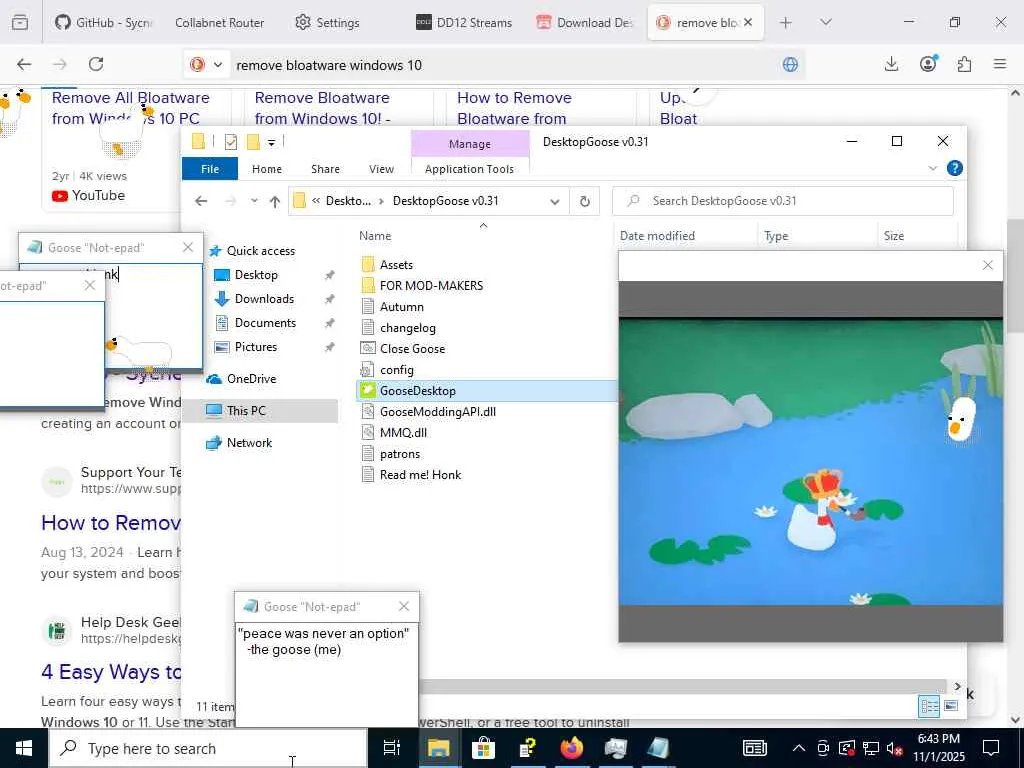
Task: Open new browser tab with plus button
Action: tap(786, 23)
